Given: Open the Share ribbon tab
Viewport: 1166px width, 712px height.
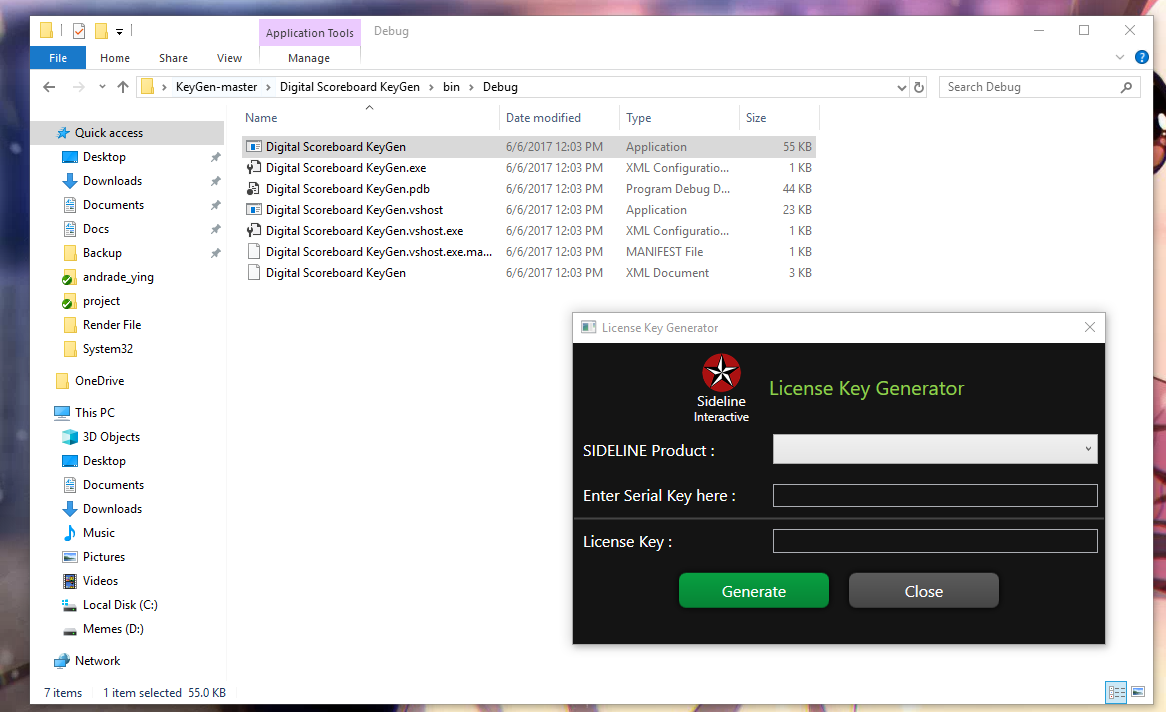Looking at the screenshot, I should point(173,58).
